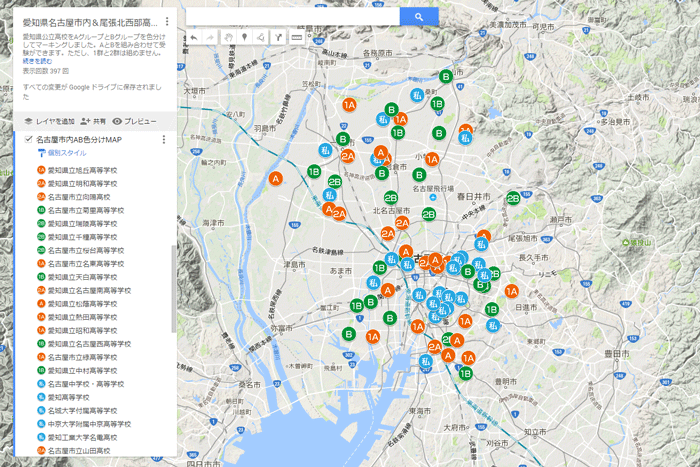Select the add marker pin tool
The height and width of the screenshot is (467, 700).
[244, 38]
